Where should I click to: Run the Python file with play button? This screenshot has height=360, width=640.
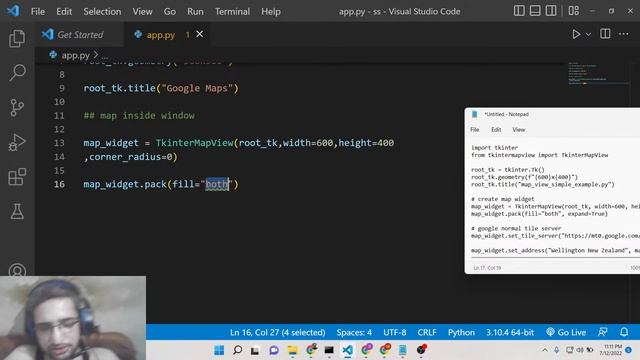pyautogui.click(x=576, y=34)
